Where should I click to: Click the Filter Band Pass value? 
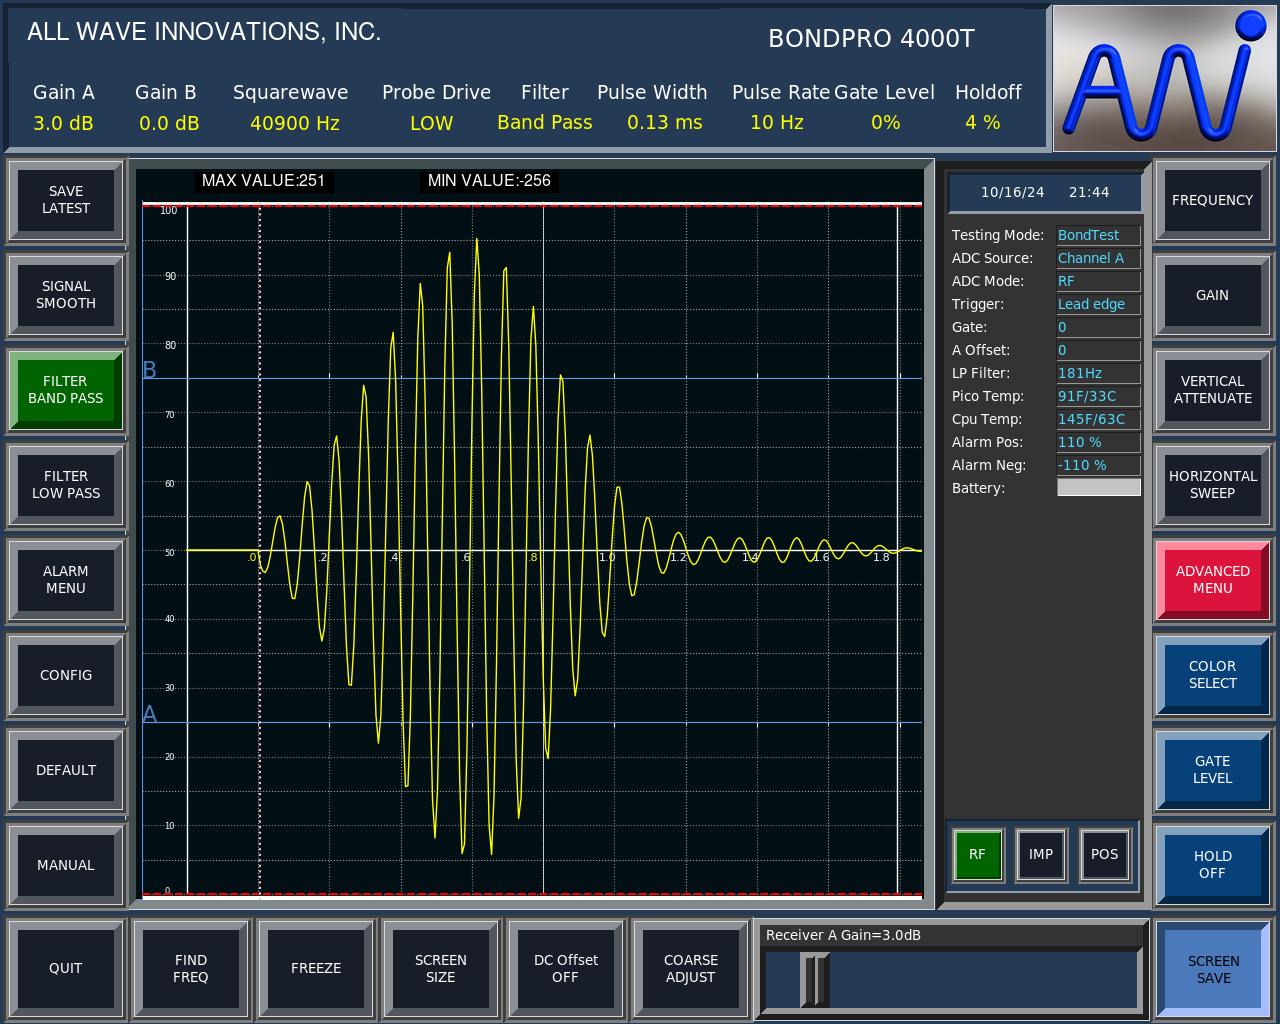click(x=545, y=122)
